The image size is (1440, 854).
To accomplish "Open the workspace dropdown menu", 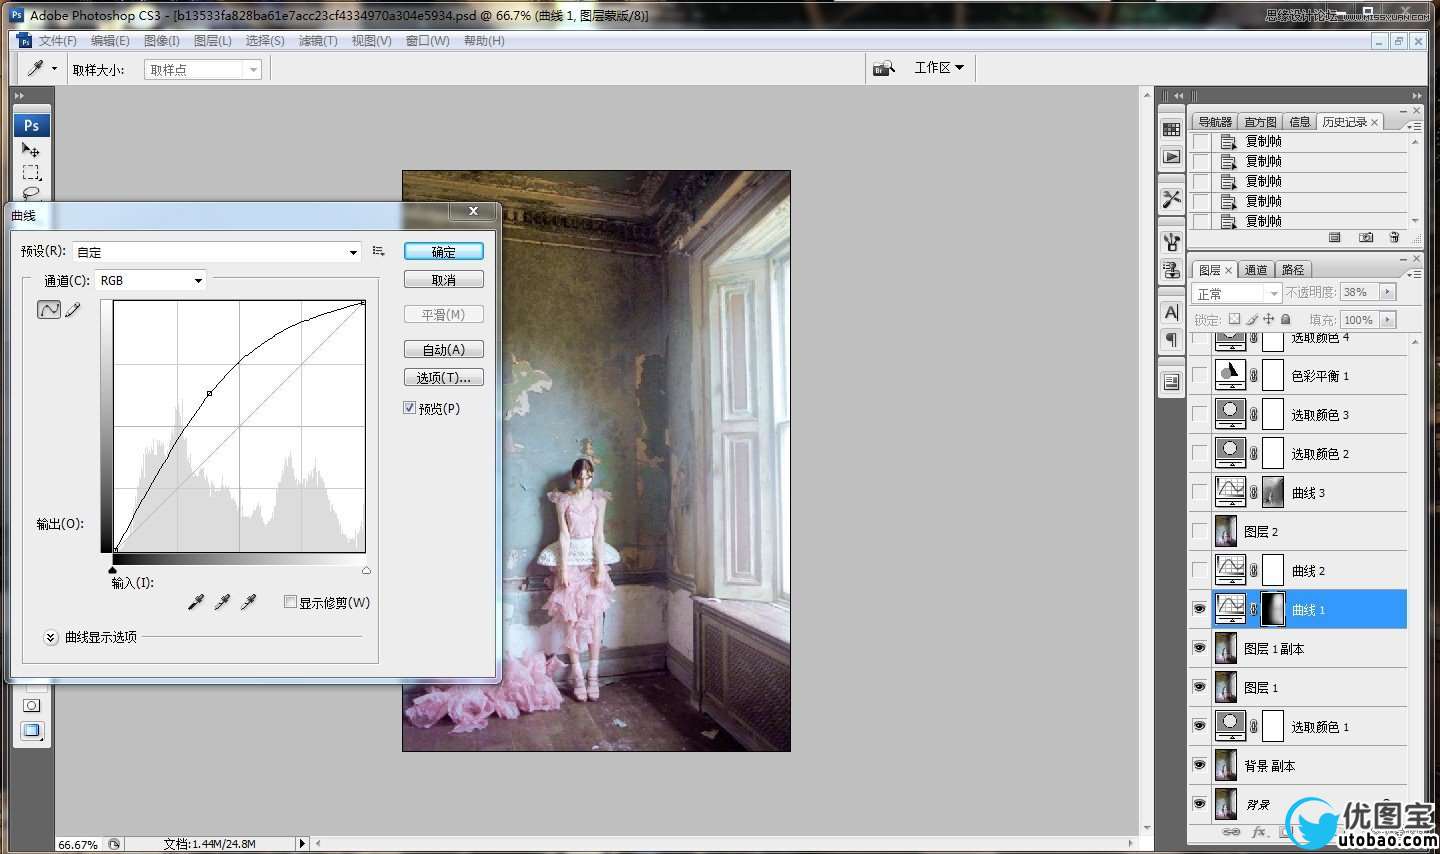I will pos(939,68).
